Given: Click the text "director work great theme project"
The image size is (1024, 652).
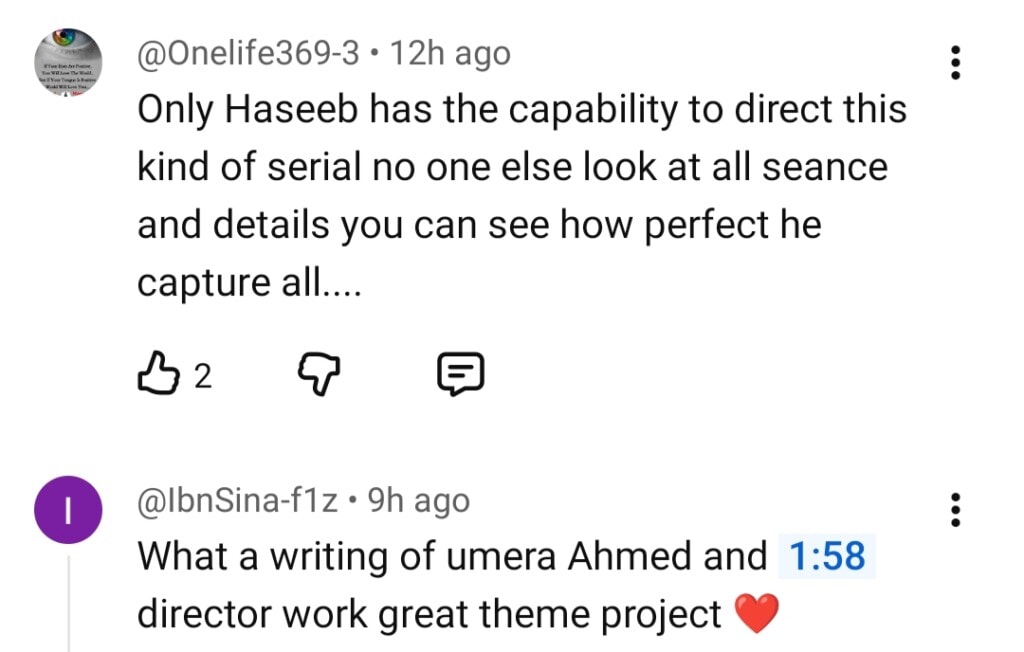Looking at the screenshot, I should pos(429,614).
